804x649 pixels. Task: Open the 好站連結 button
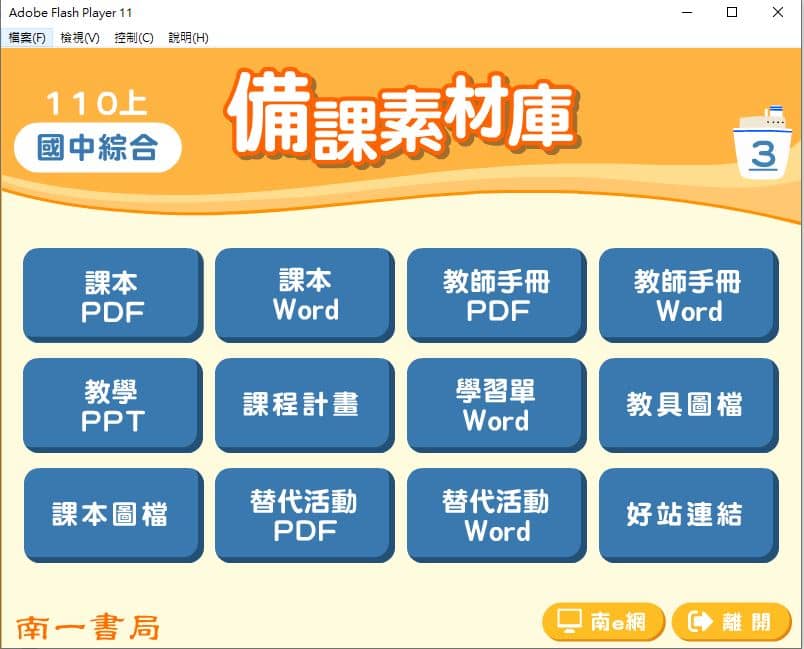pos(689,515)
